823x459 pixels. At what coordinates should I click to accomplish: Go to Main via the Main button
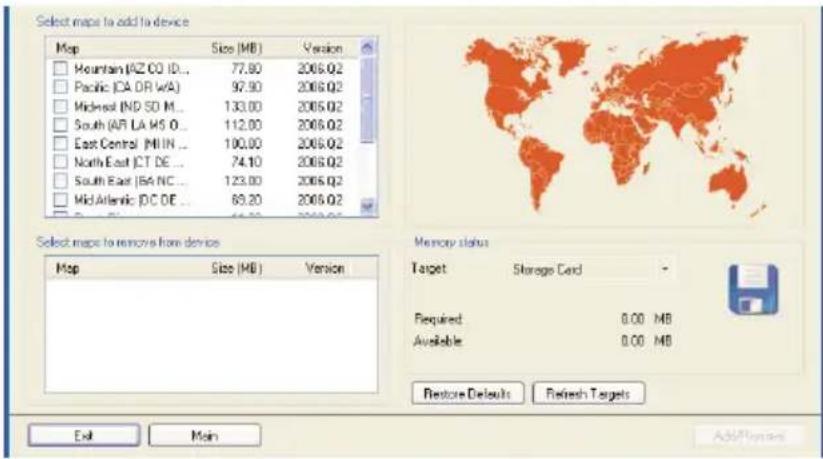[204, 435]
